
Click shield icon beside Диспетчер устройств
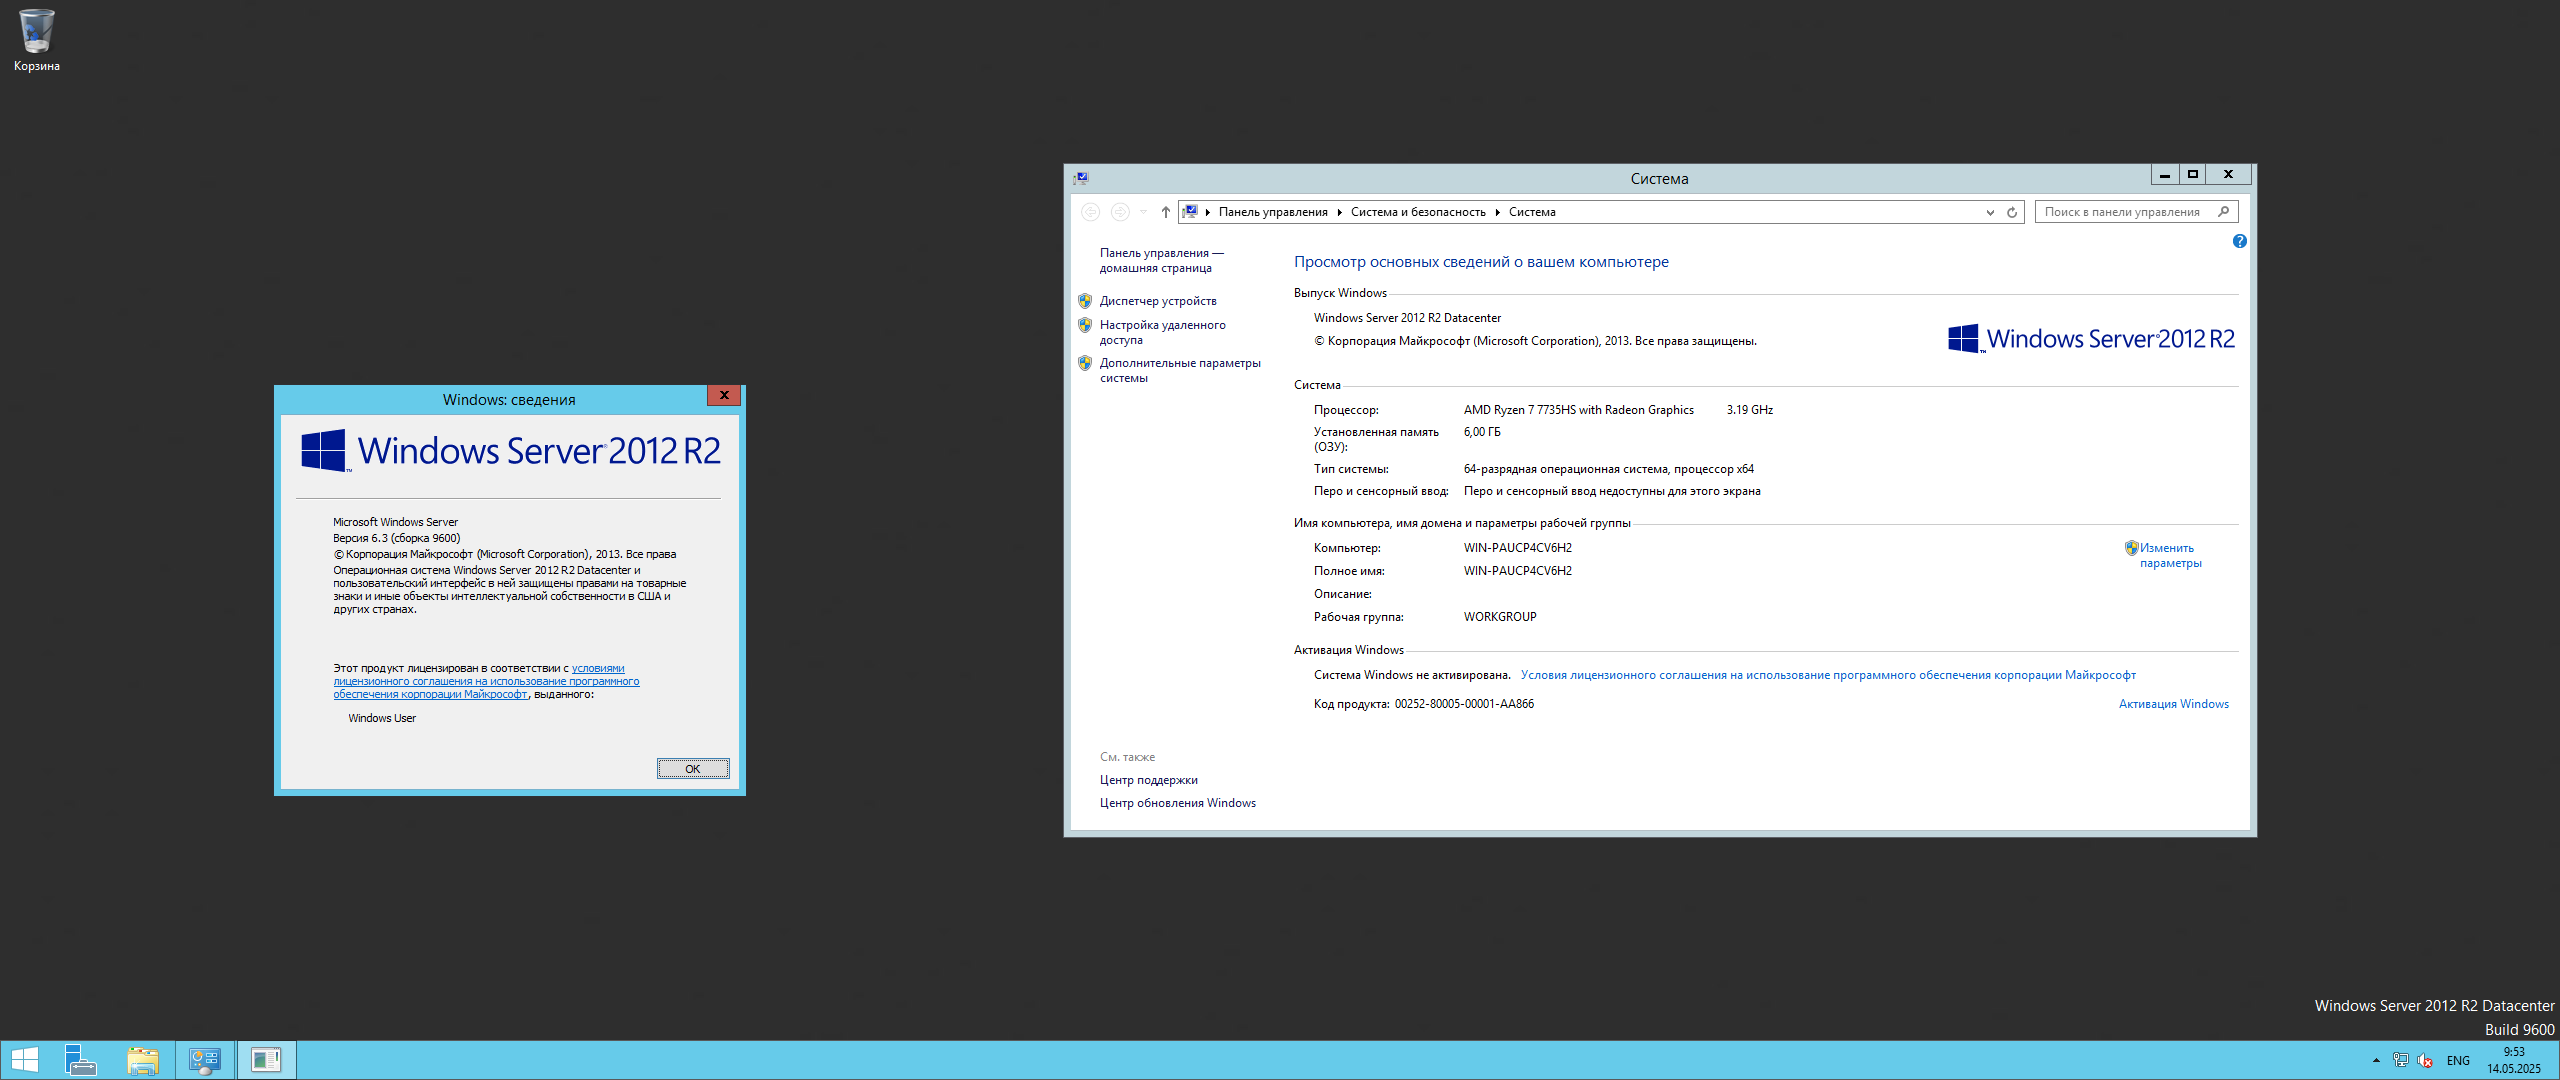[x=1085, y=301]
